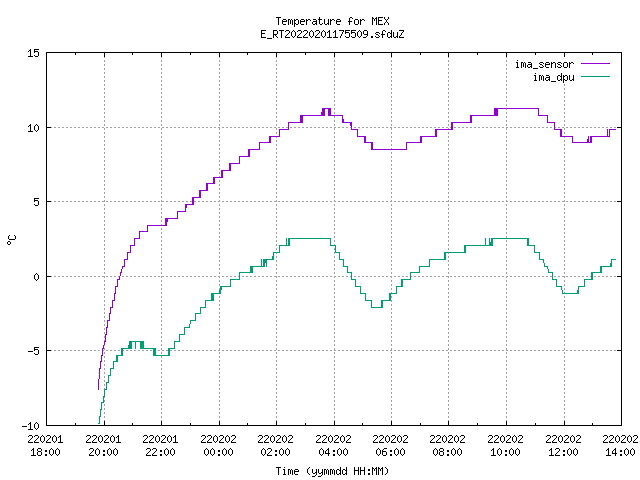The width and height of the screenshot is (640, 480).
Task: Click the x-axis label '220202 00:00'
Action: [218, 446]
